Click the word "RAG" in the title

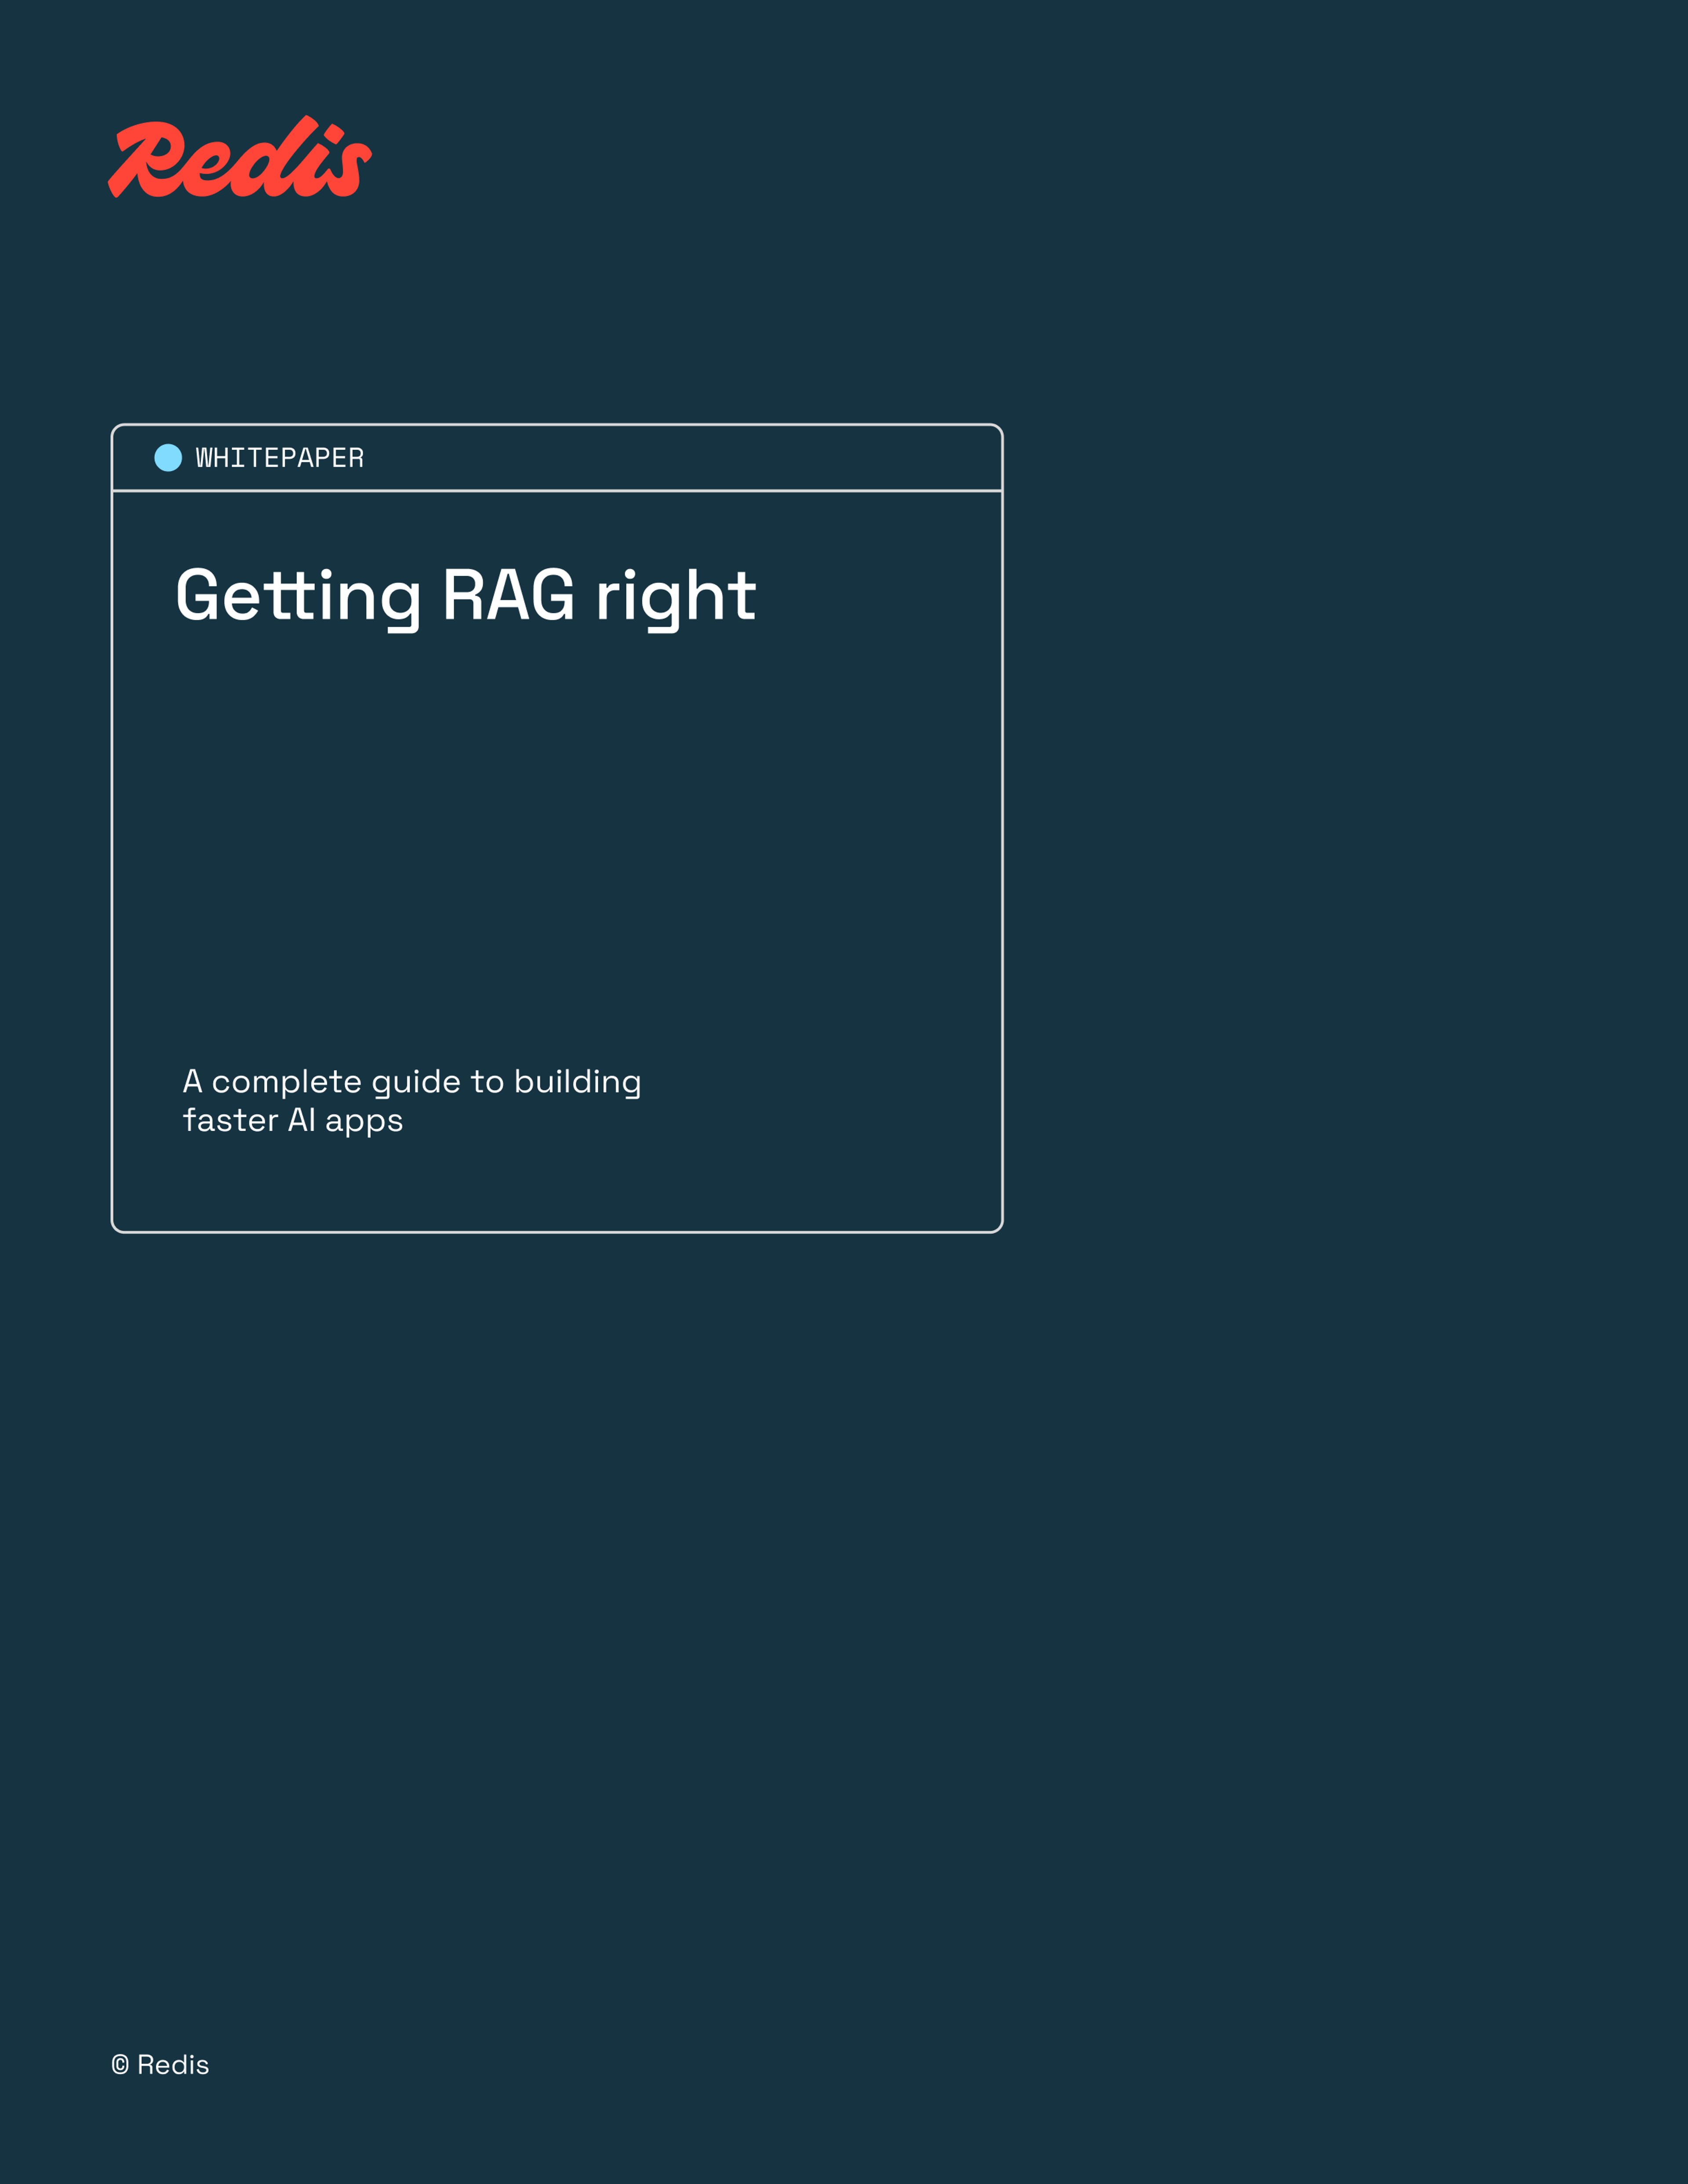[508, 596]
